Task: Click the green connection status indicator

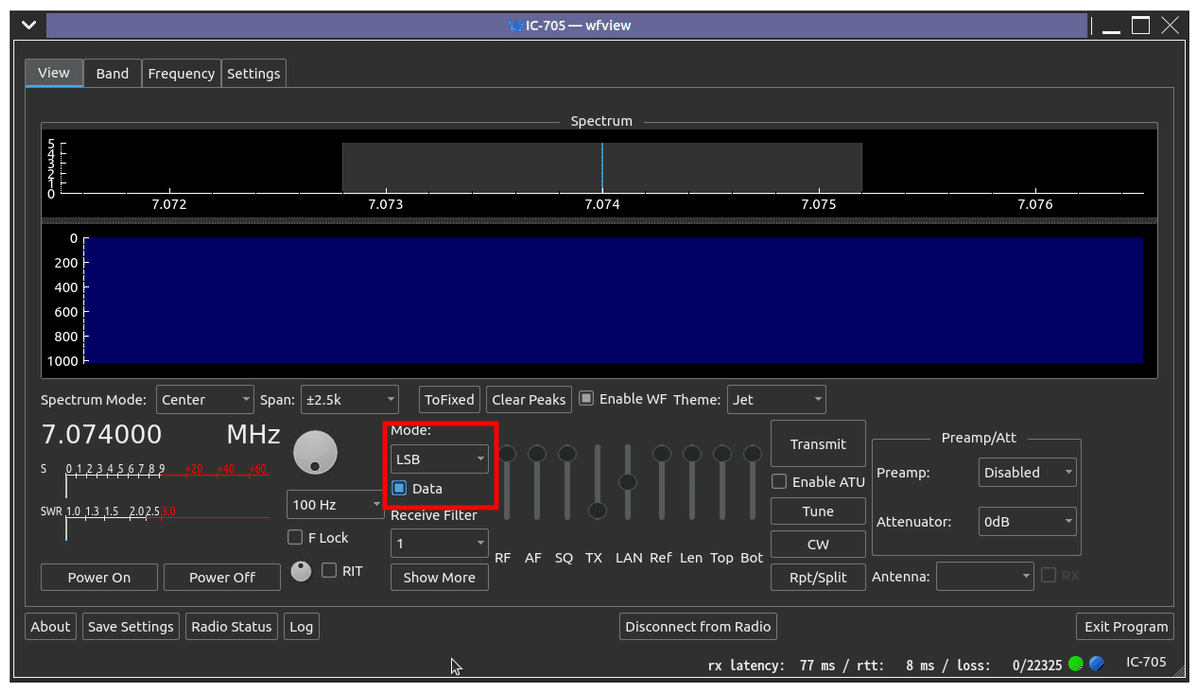Action: [x=1075, y=663]
